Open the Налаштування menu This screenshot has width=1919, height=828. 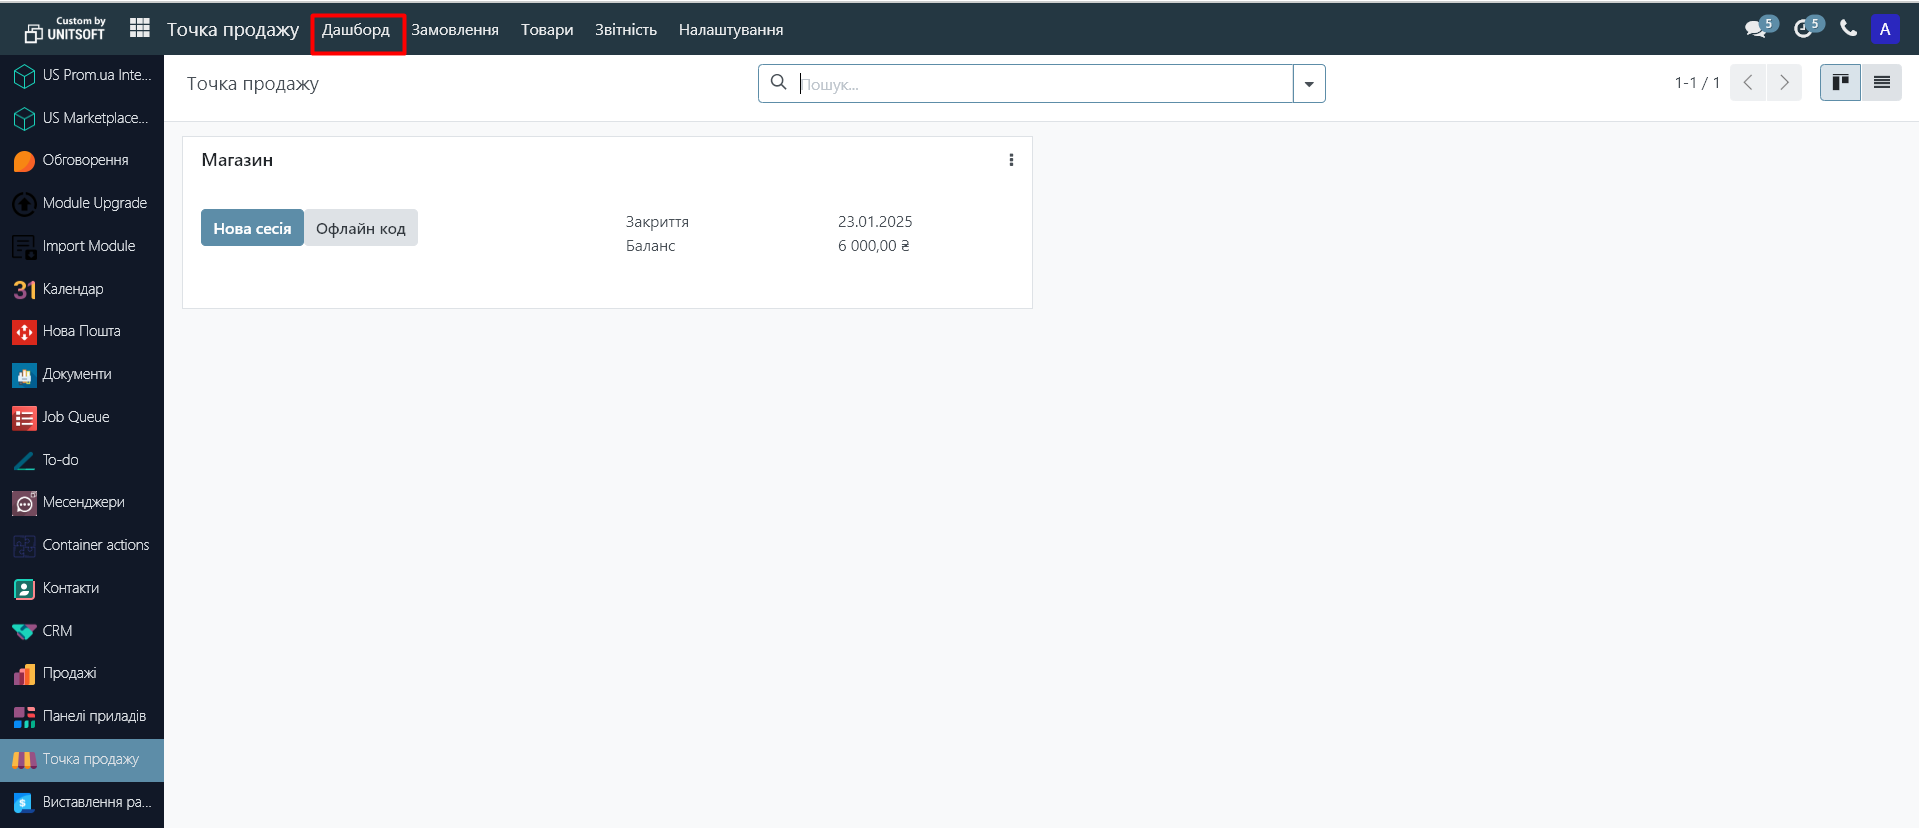(730, 30)
